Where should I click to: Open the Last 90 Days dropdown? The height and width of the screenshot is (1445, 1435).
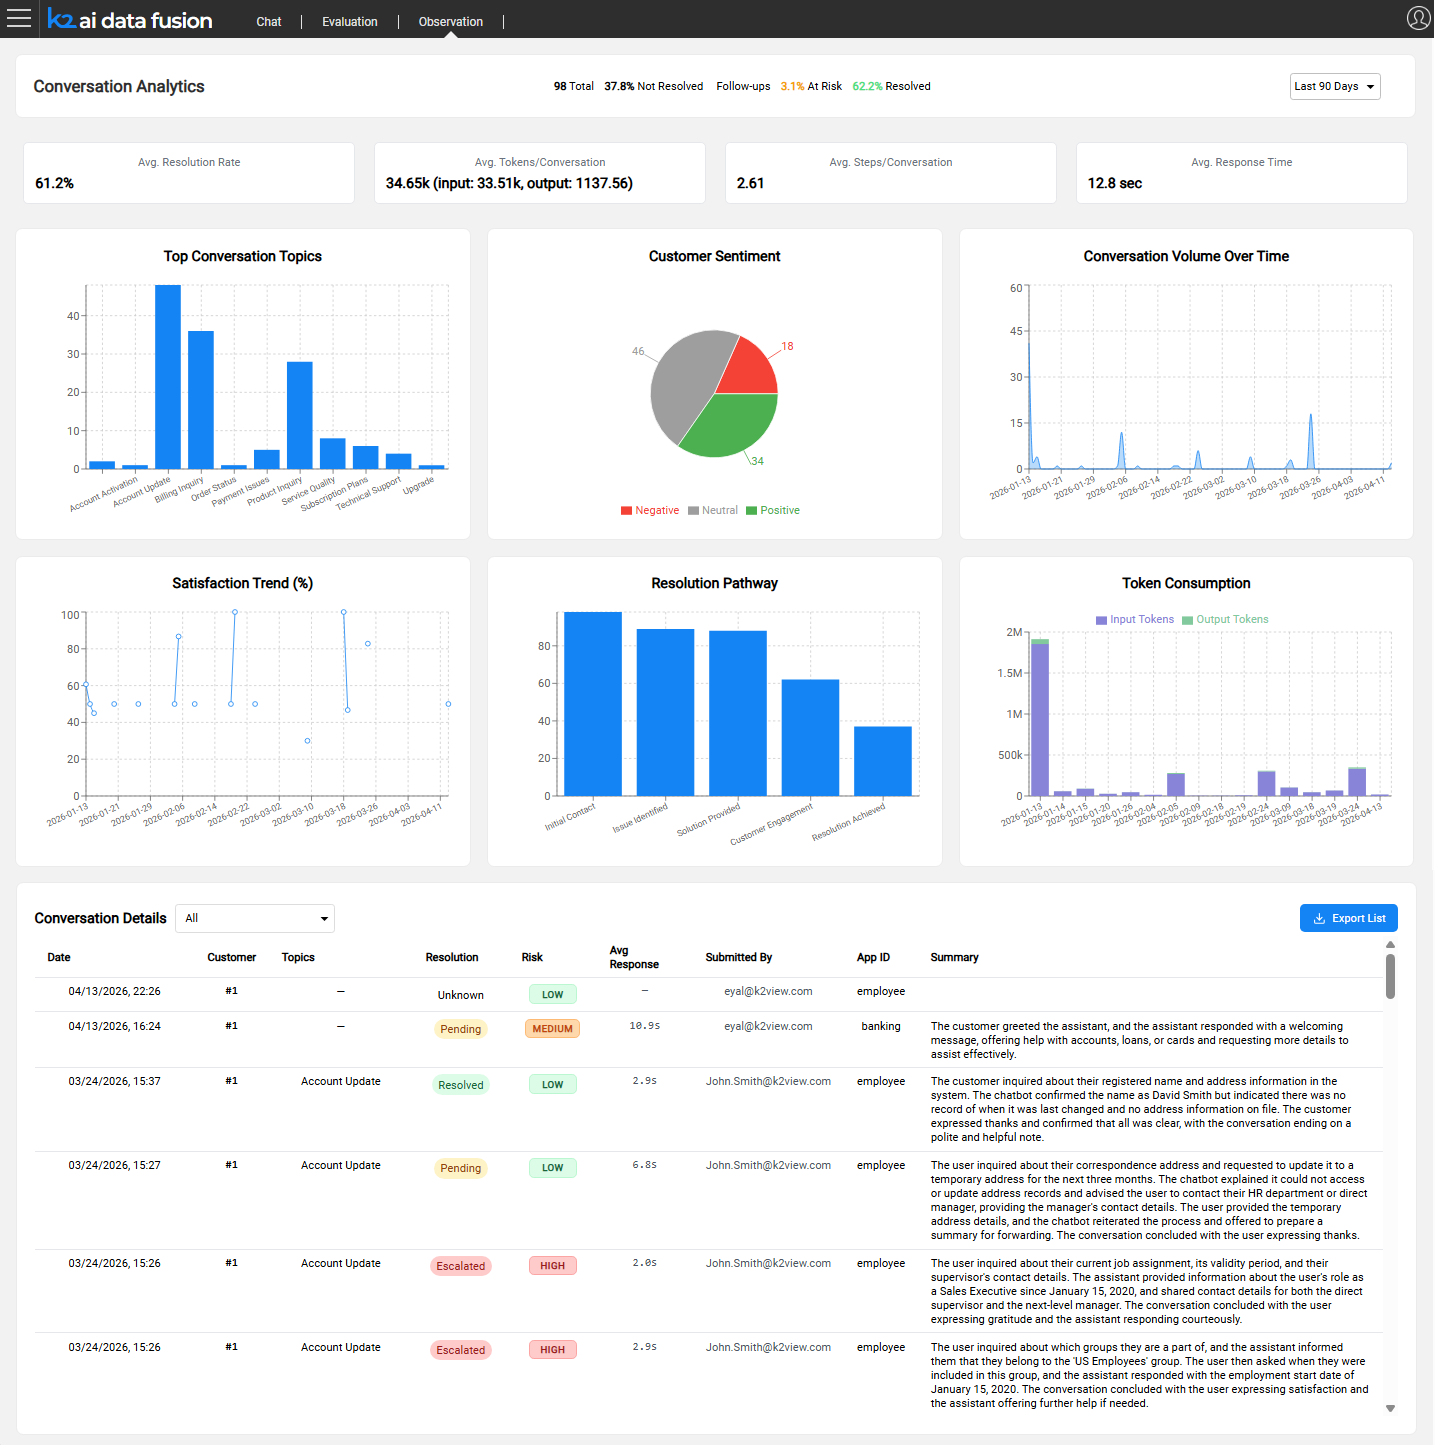pyautogui.click(x=1334, y=86)
